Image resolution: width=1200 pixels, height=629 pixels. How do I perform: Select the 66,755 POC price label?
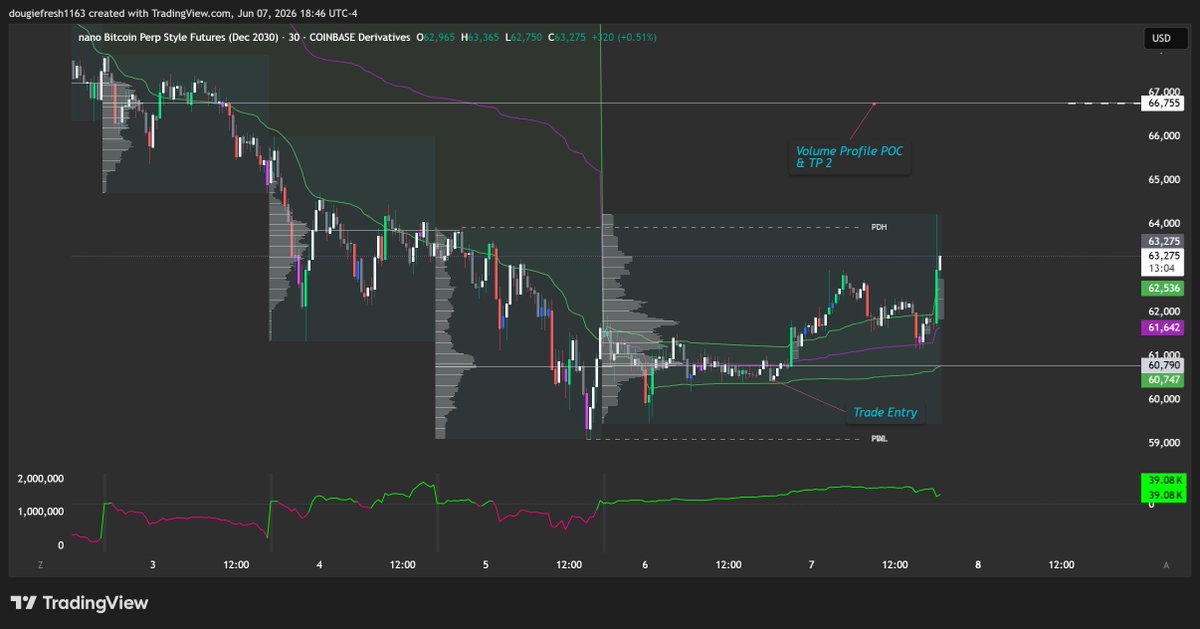point(1162,103)
